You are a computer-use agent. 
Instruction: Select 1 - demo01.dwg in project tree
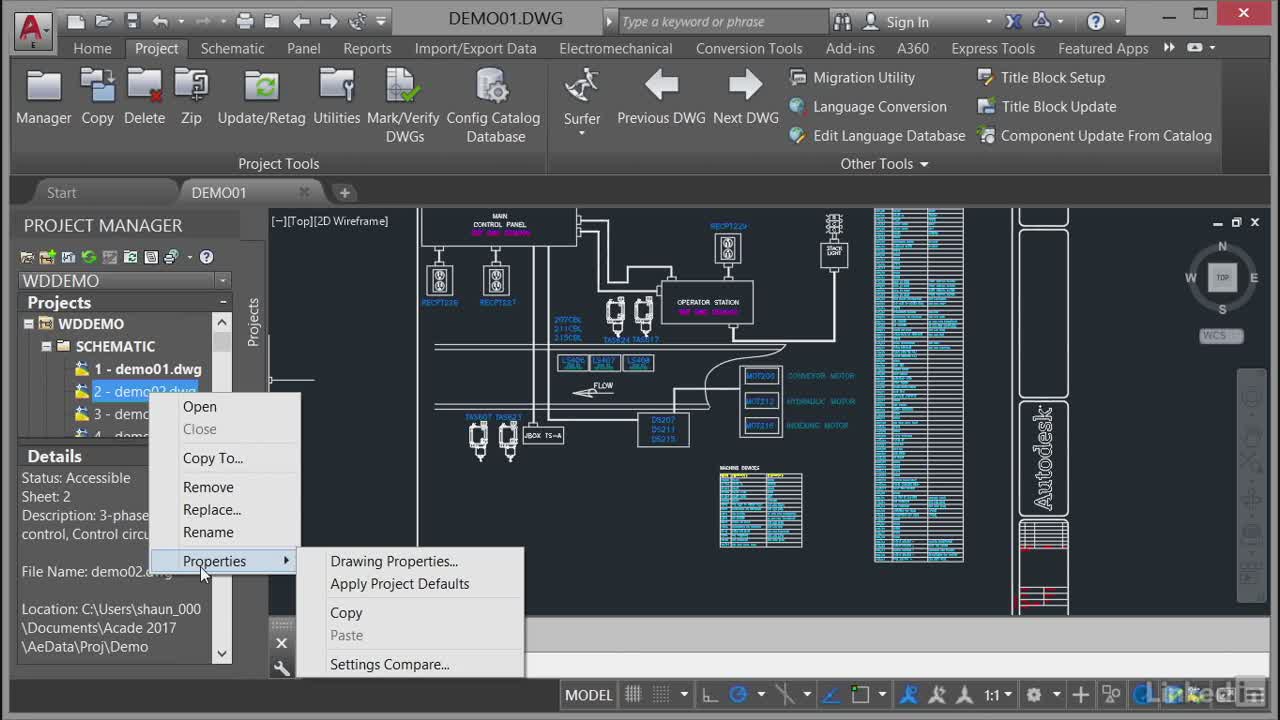tap(148, 369)
